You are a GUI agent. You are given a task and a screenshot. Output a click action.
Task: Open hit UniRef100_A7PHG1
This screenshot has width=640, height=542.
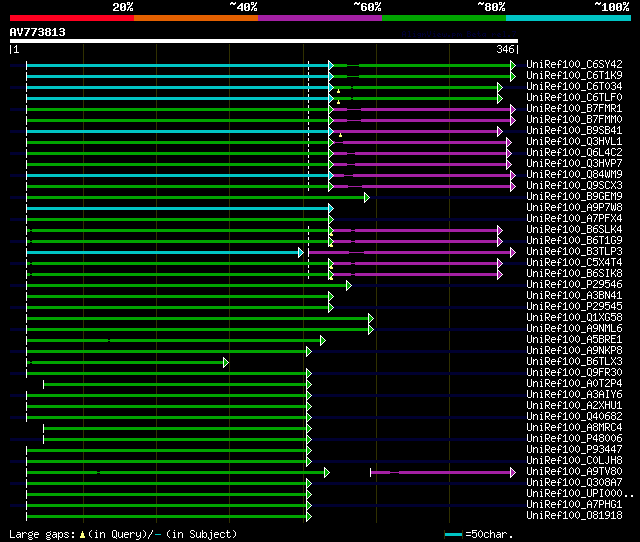574,505
